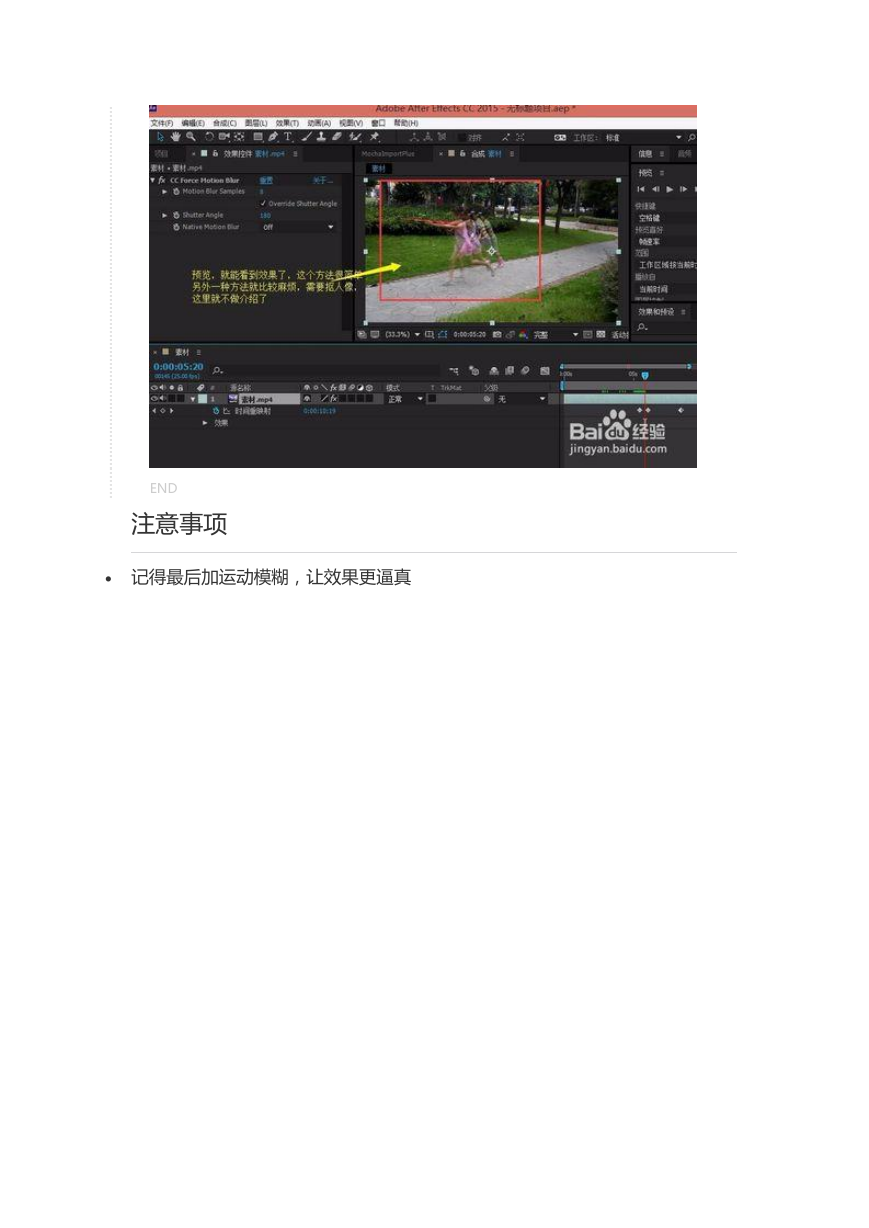Open the 动画(A) menu

[x=319, y=123]
